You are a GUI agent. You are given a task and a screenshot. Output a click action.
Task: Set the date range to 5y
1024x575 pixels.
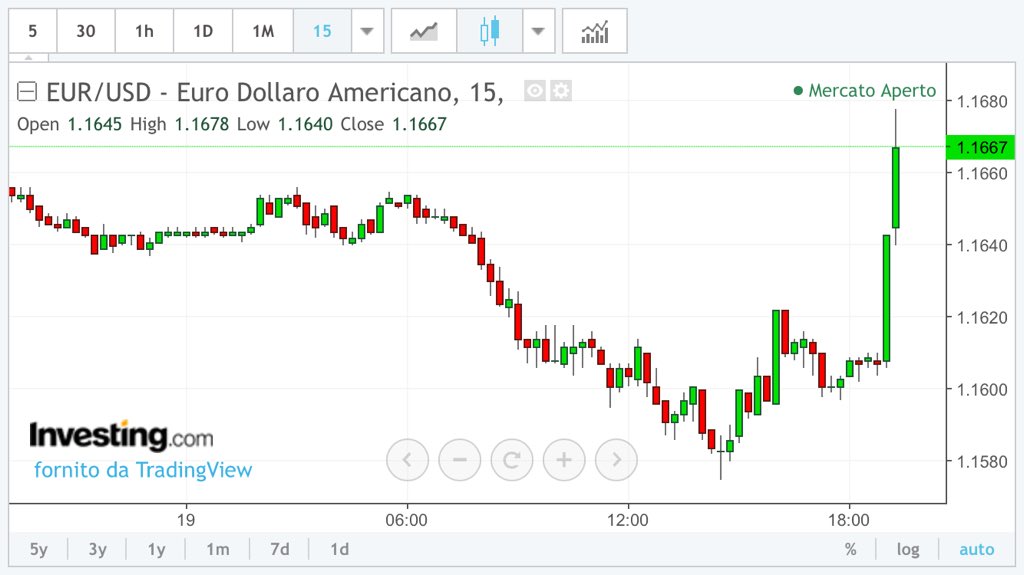39,549
